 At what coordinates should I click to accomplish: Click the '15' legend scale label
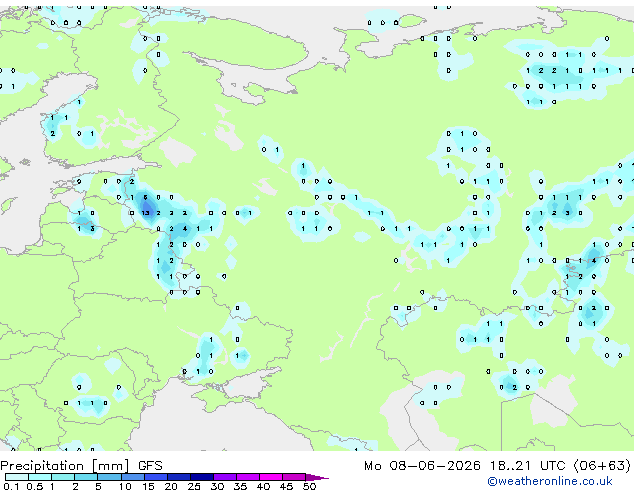coord(148,486)
